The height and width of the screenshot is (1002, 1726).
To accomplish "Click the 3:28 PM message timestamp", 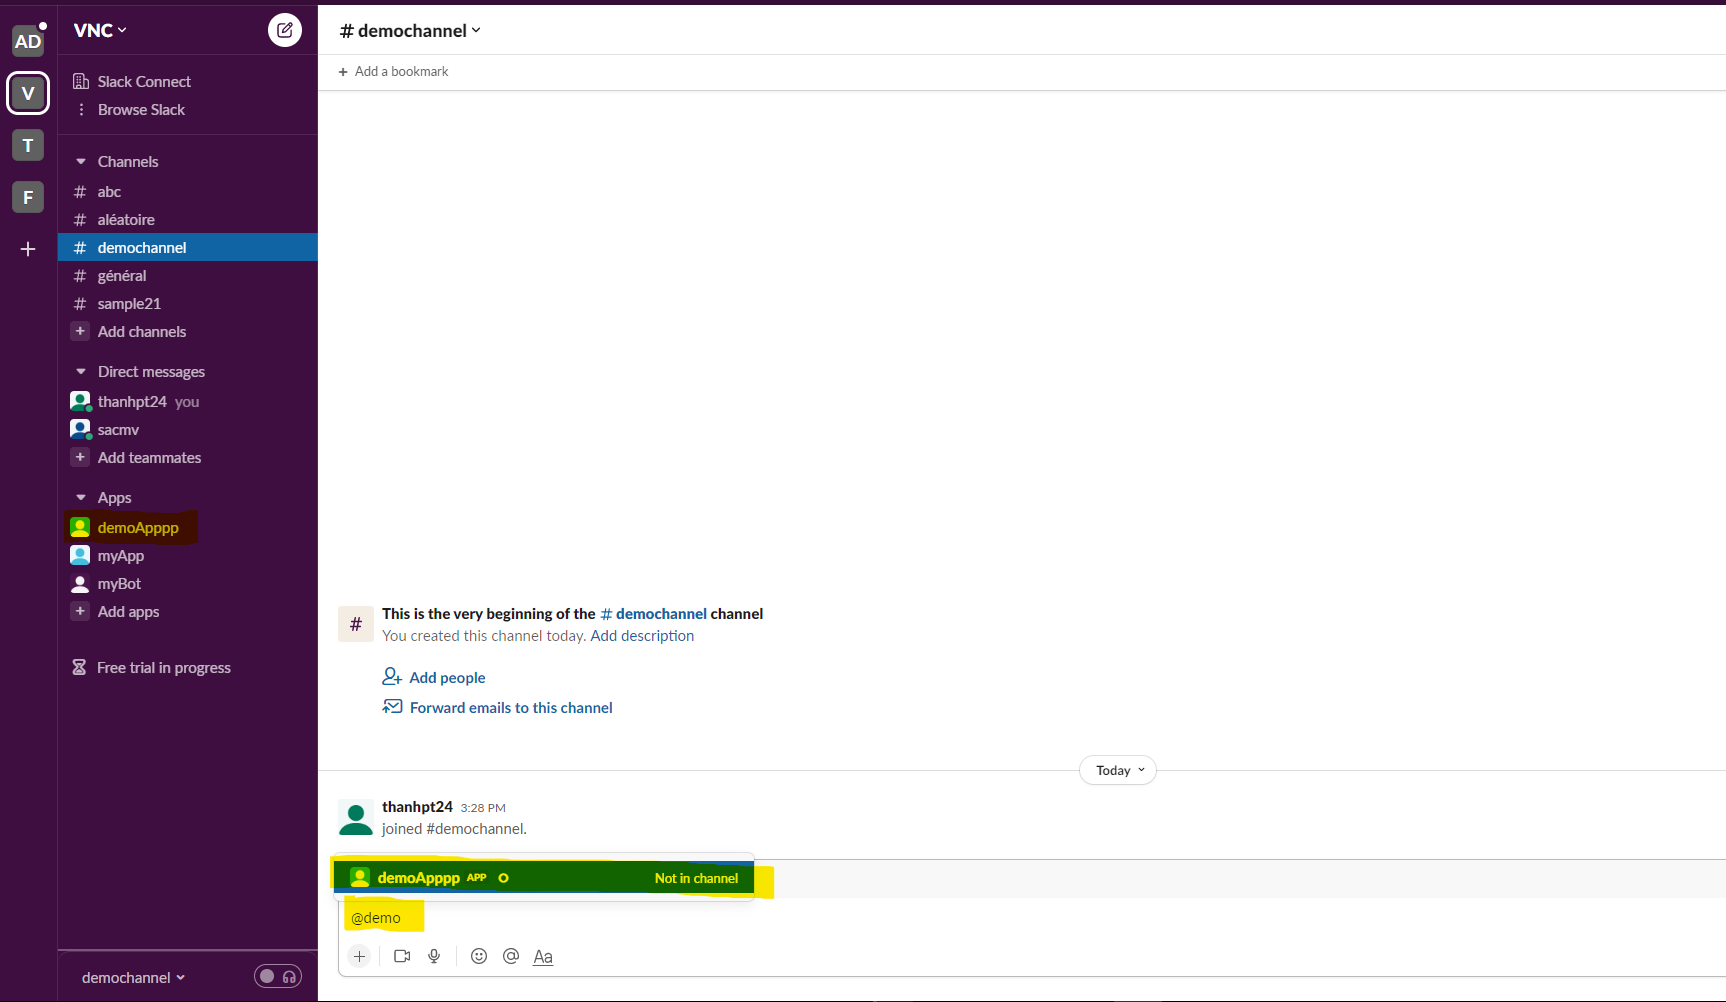I will [483, 808].
